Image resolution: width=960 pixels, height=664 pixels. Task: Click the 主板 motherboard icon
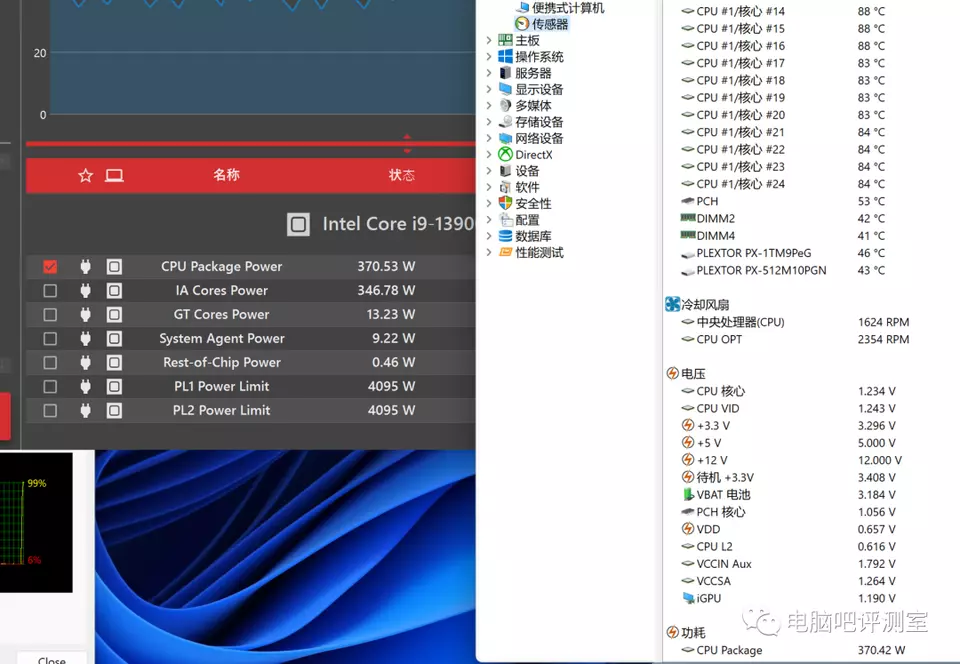(505, 40)
